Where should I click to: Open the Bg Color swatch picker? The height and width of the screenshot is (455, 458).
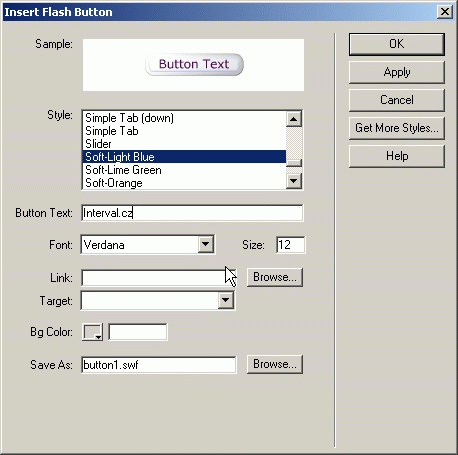[x=92, y=332]
